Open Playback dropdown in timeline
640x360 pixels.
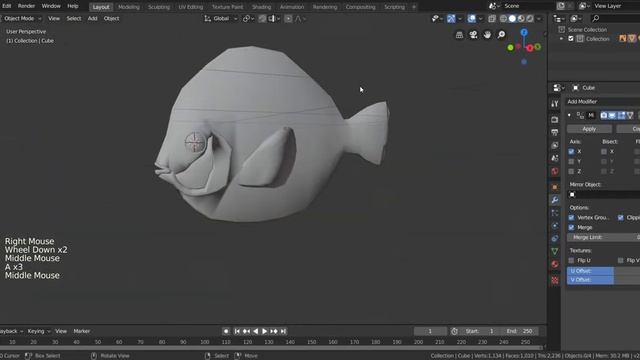pos(11,331)
